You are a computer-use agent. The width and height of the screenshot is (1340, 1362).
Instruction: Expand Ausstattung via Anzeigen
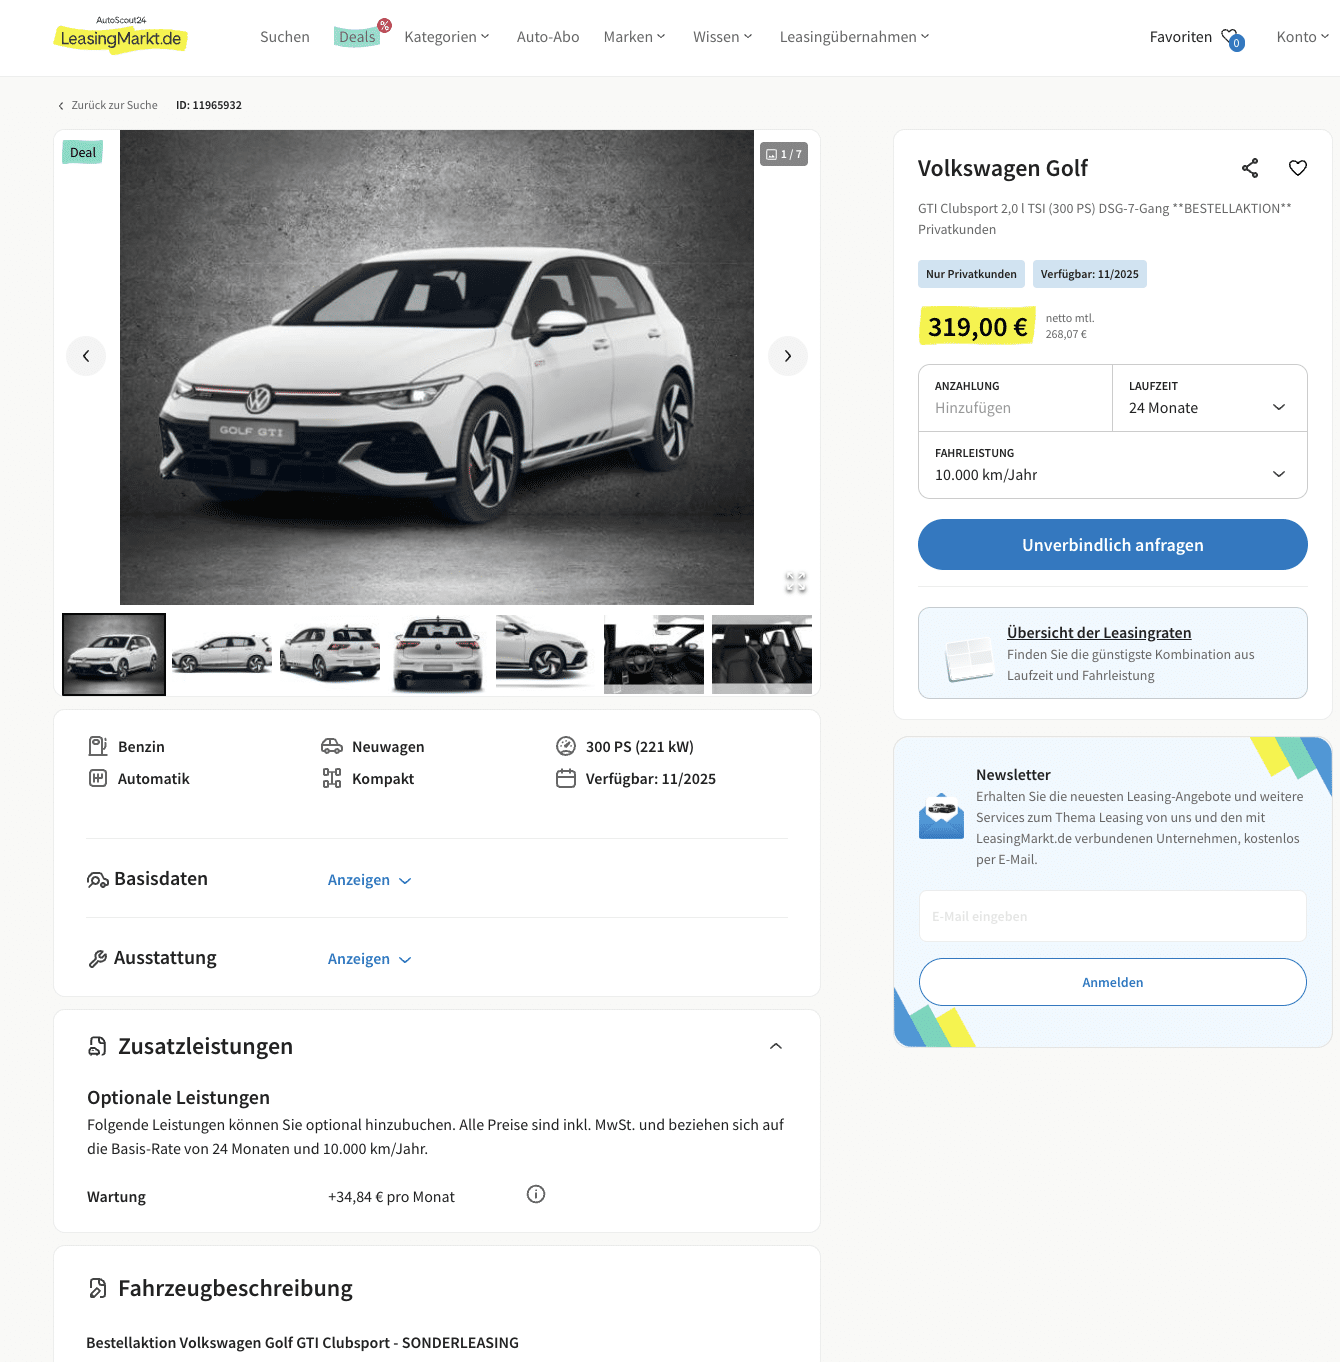[369, 959]
